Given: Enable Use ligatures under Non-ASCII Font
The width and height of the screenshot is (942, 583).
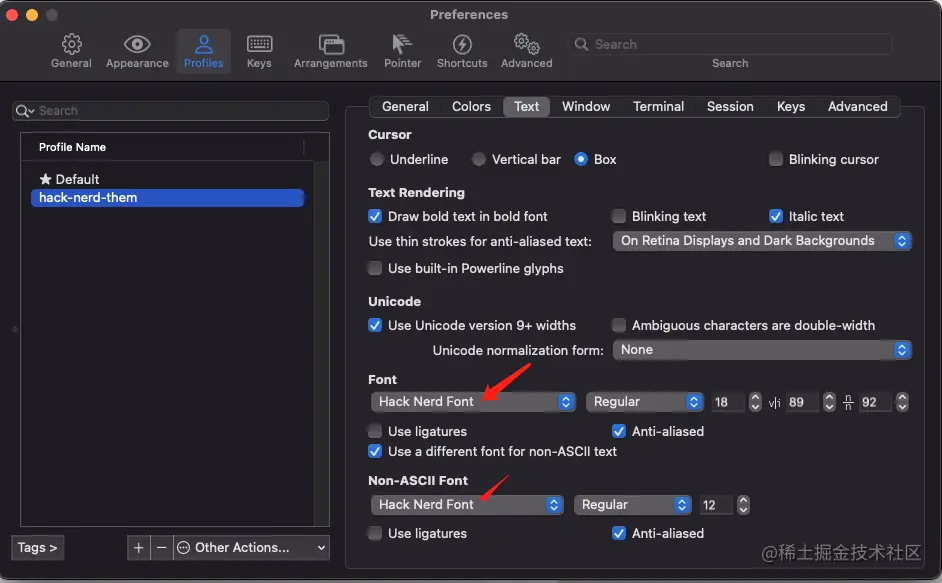Looking at the screenshot, I should 375,533.
